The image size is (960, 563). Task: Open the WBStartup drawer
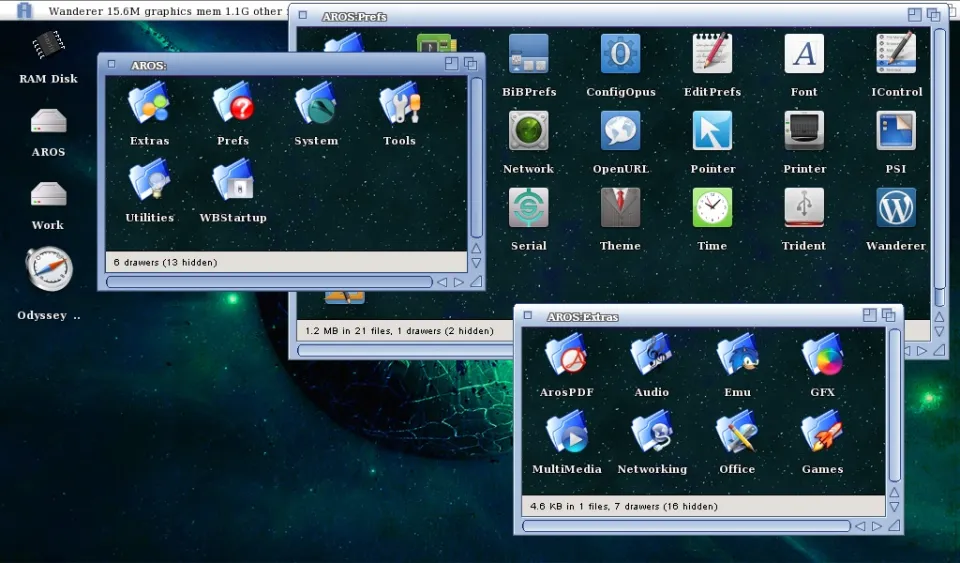(x=233, y=181)
